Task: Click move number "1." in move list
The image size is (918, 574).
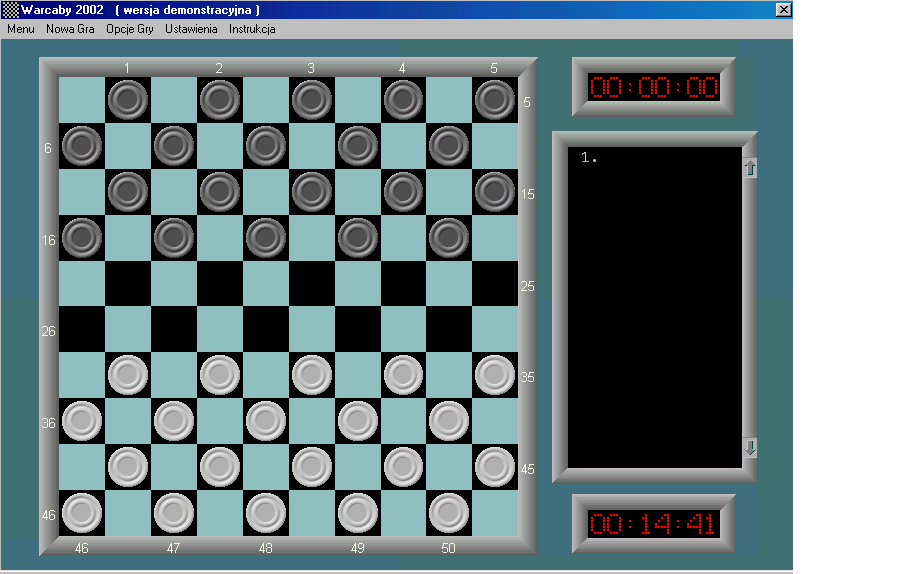Action: [589, 157]
